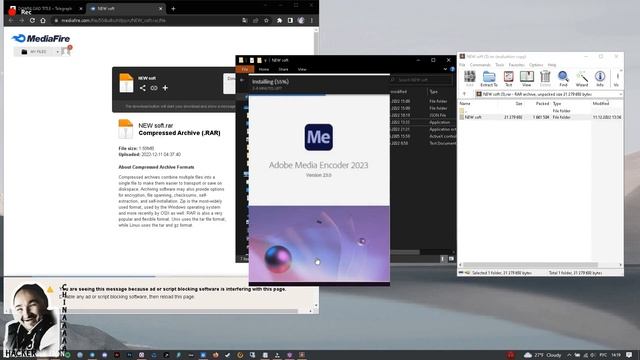This screenshot has width=640, height=360.
Task: Sort WinRAR list by Modified column
Action: click(x=601, y=104)
